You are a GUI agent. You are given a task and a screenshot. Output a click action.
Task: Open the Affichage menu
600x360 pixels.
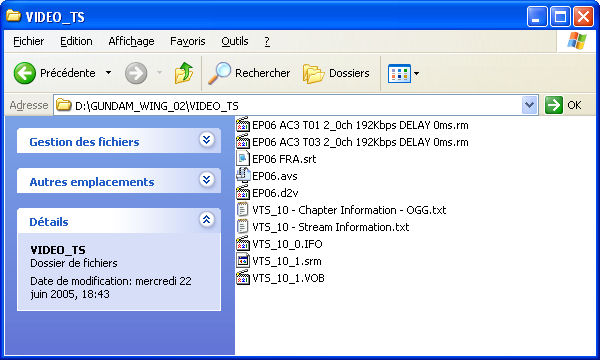pos(131,41)
